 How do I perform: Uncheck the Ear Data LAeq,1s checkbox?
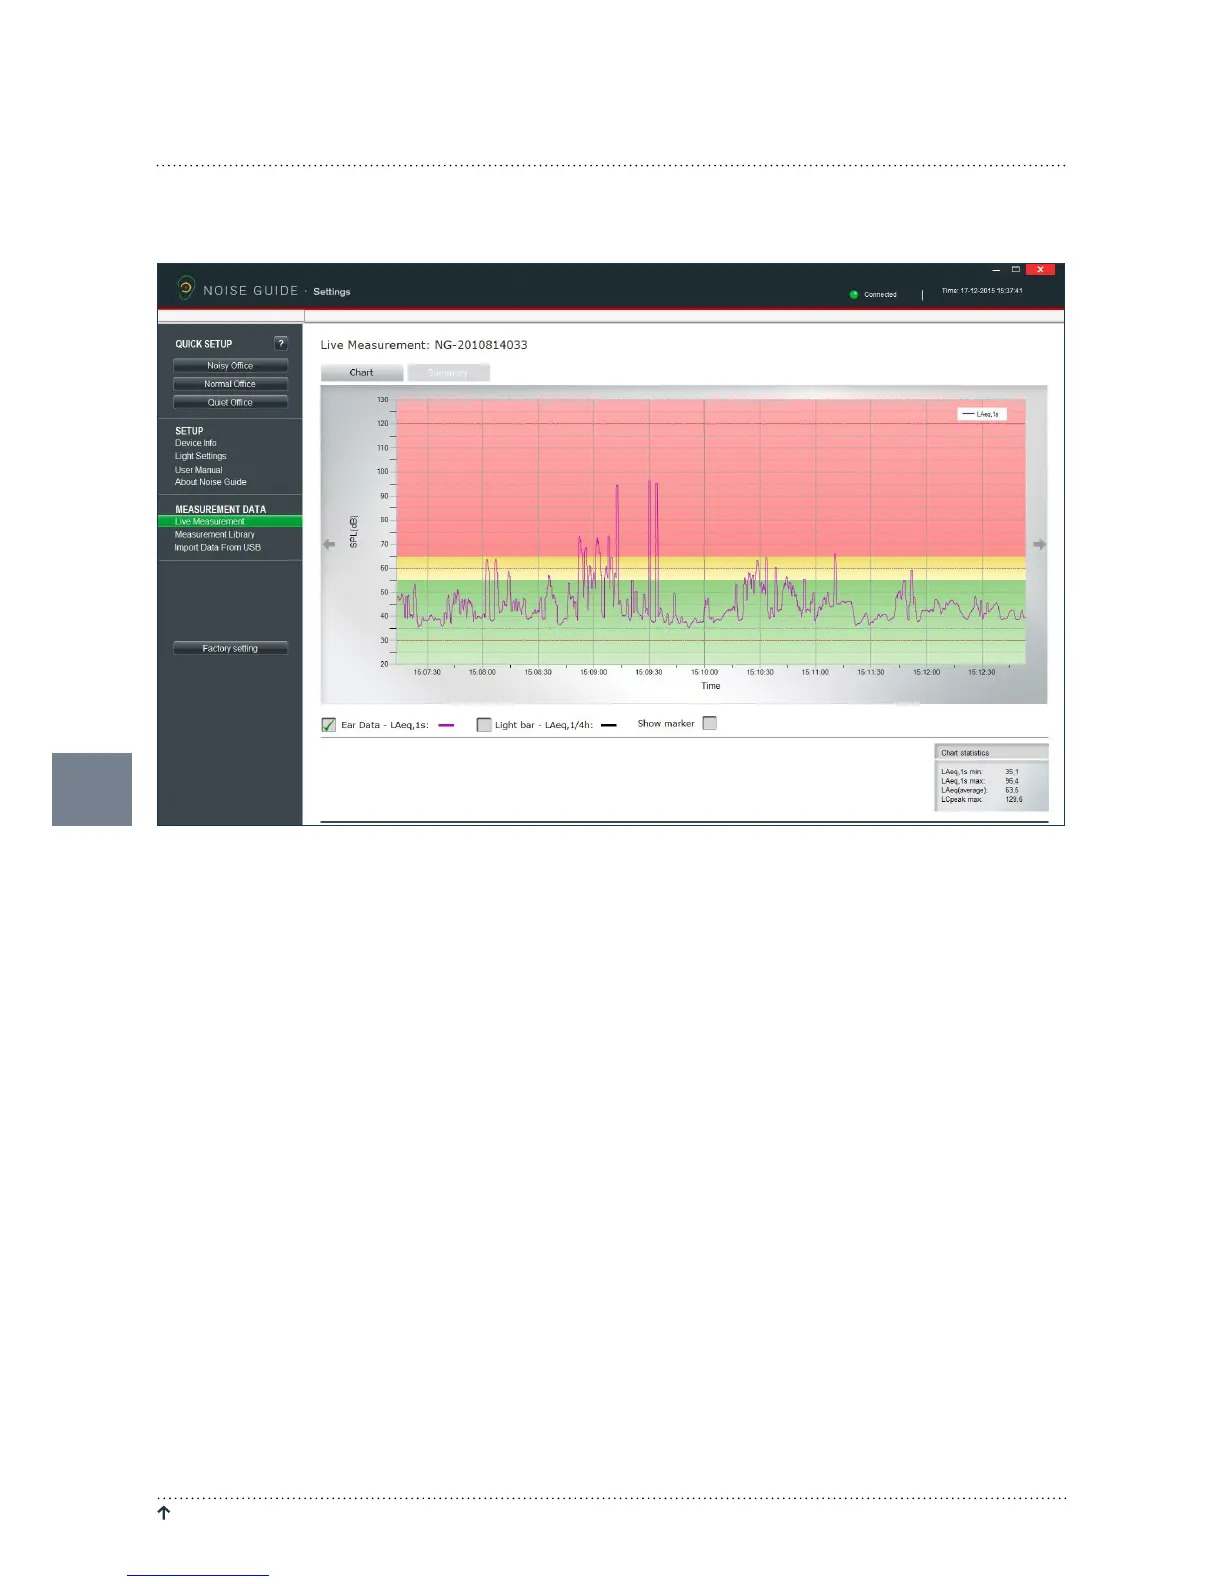click(328, 725)
